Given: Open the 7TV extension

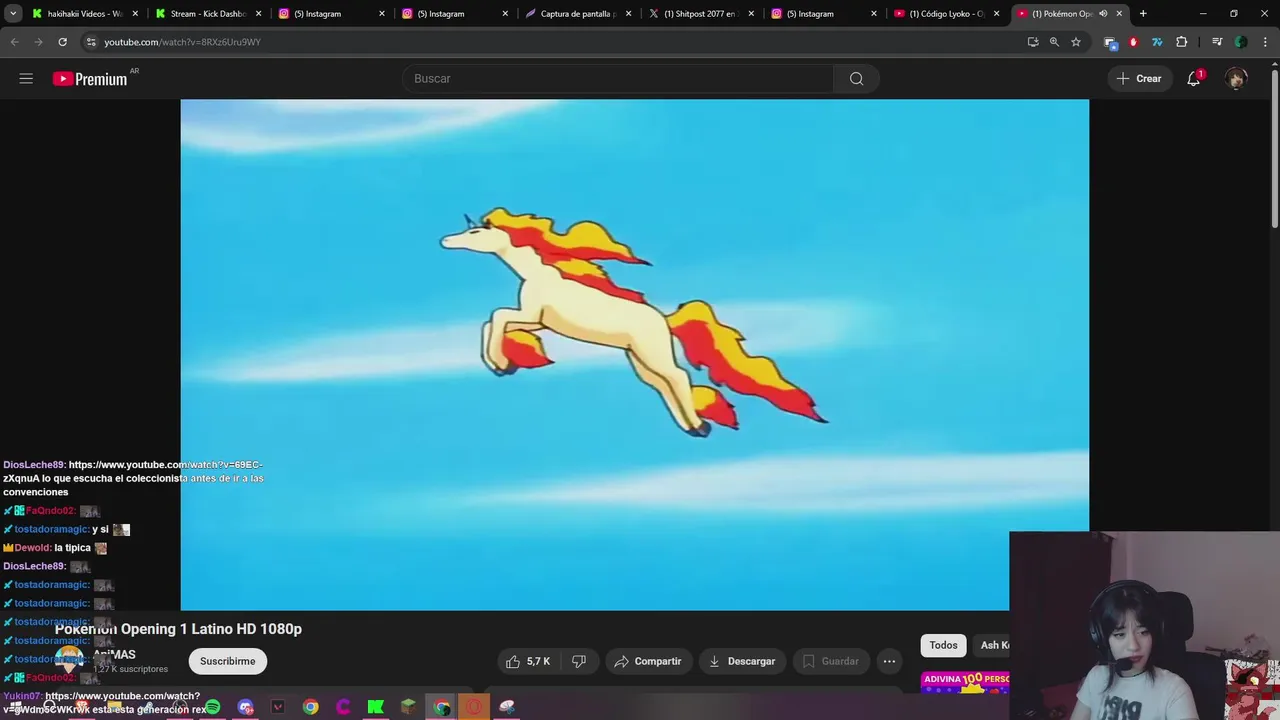Looking at the screenshot, I should (1157, 42).
